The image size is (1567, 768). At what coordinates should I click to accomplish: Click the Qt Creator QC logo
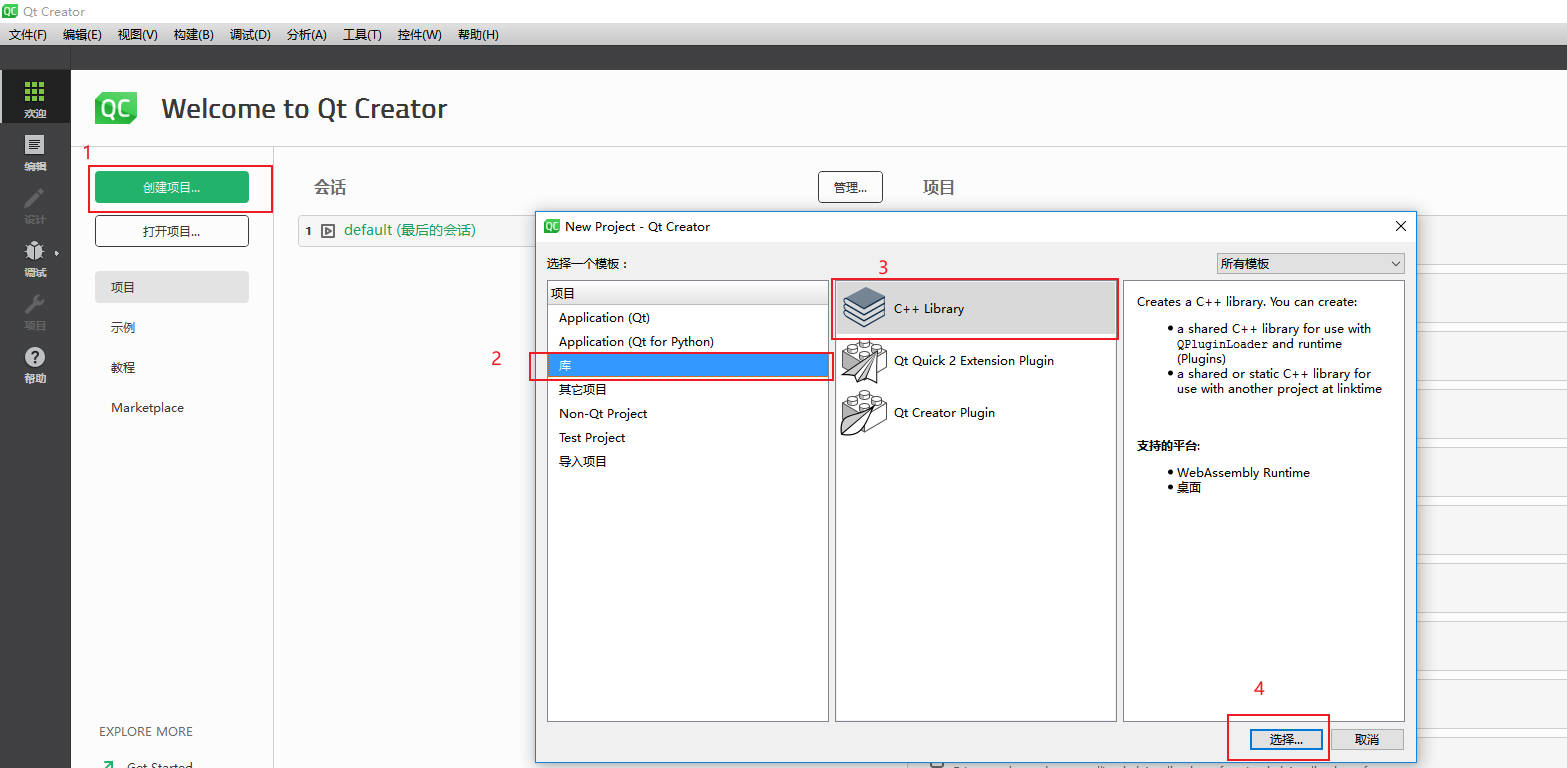click(116, 108)
